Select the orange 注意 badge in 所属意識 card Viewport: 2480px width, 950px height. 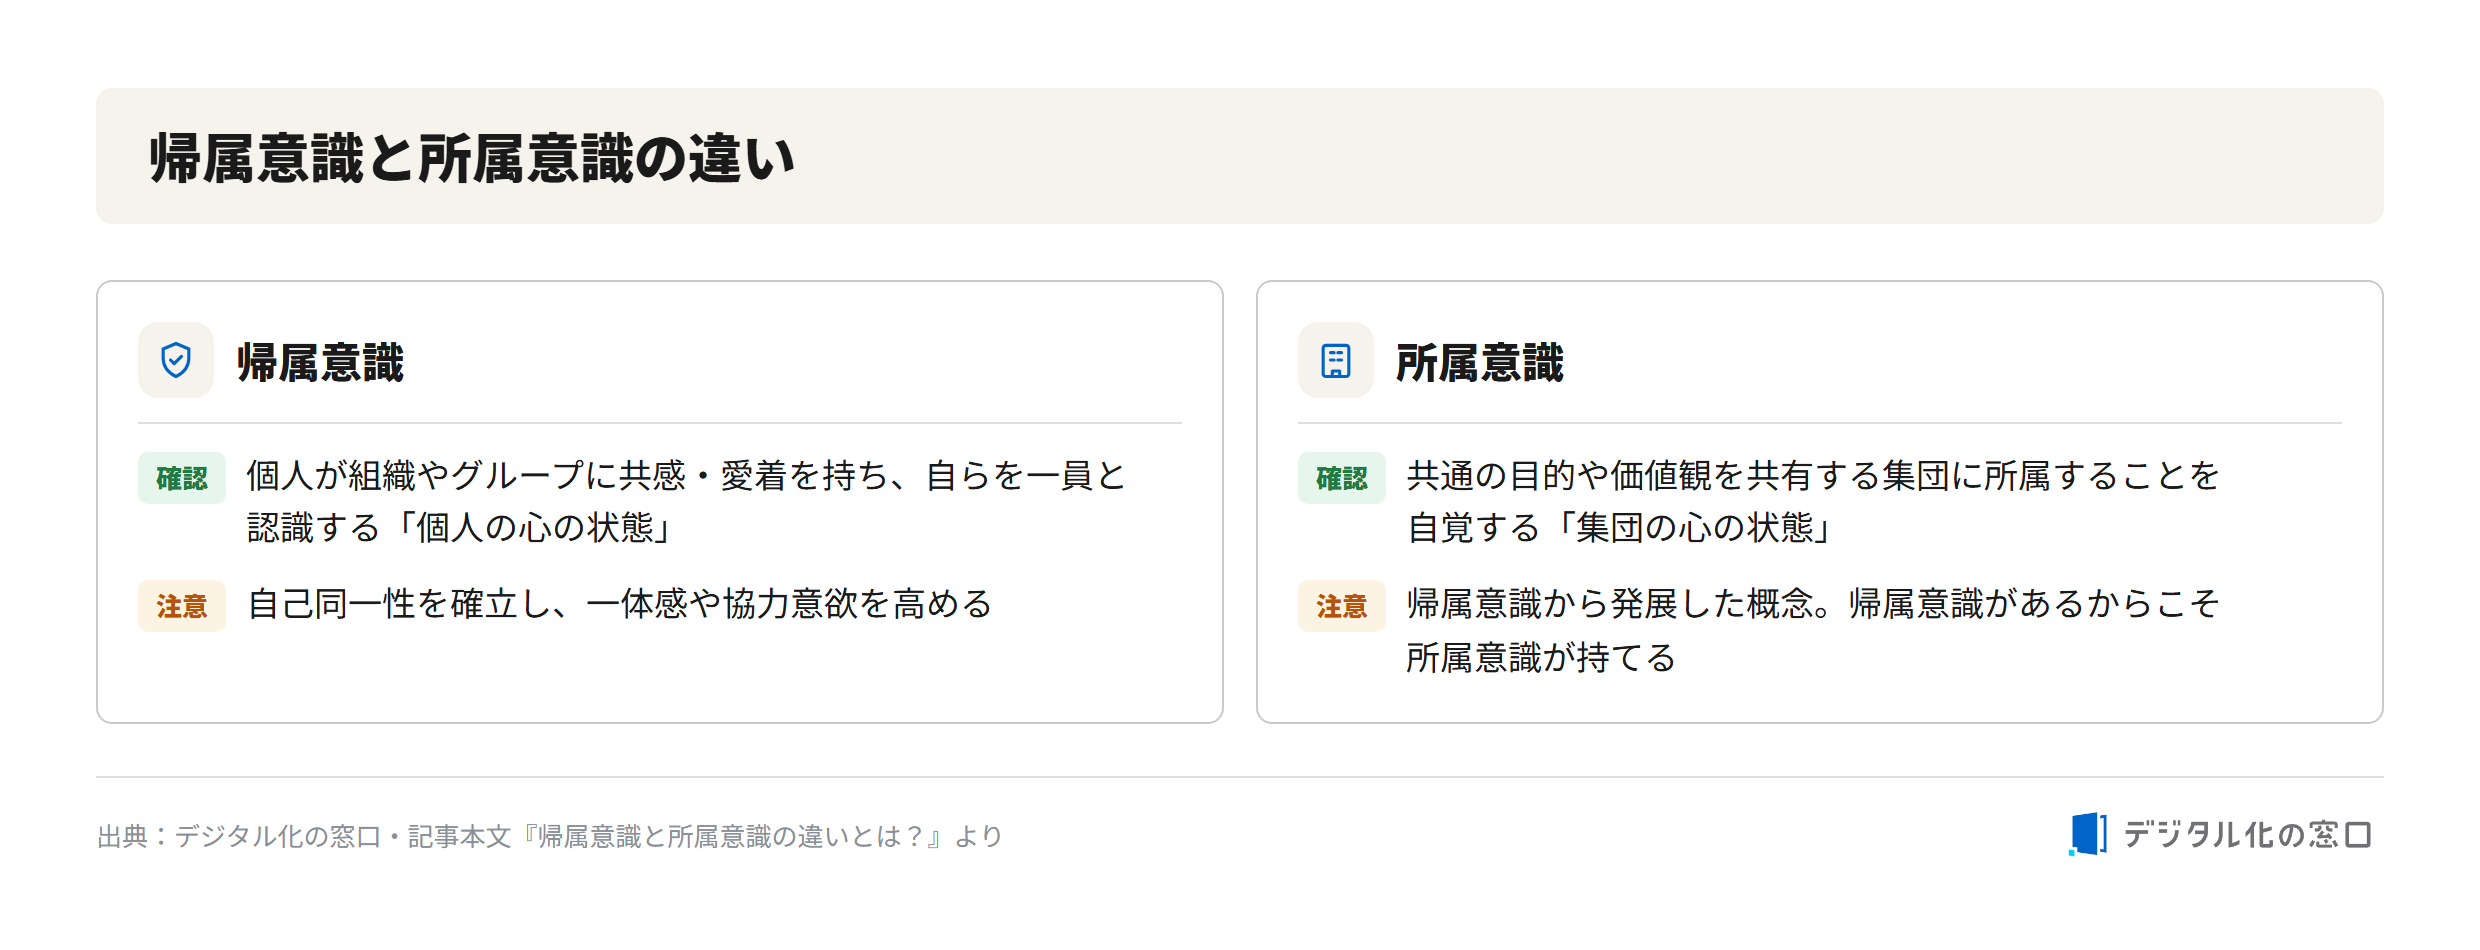pos(1342,606)
